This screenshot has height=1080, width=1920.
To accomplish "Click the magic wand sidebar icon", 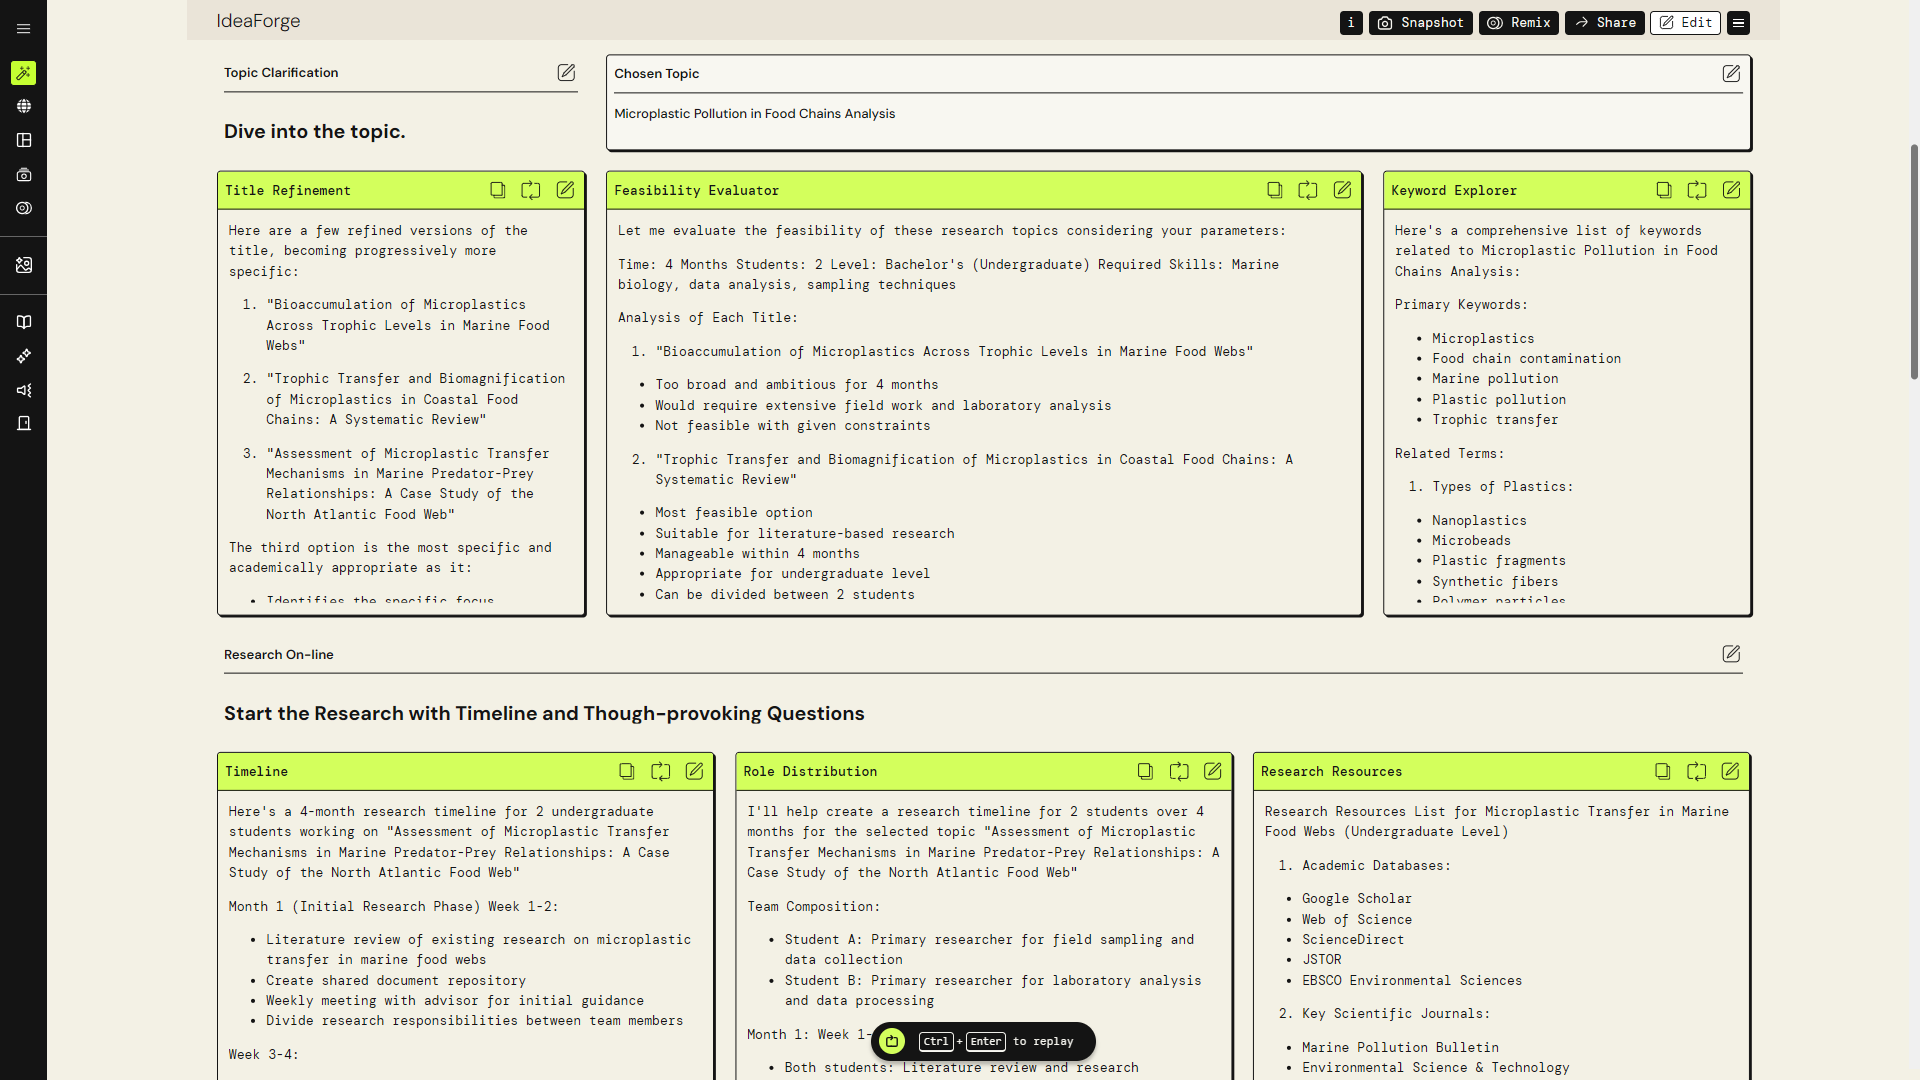I will pos(23,73).
